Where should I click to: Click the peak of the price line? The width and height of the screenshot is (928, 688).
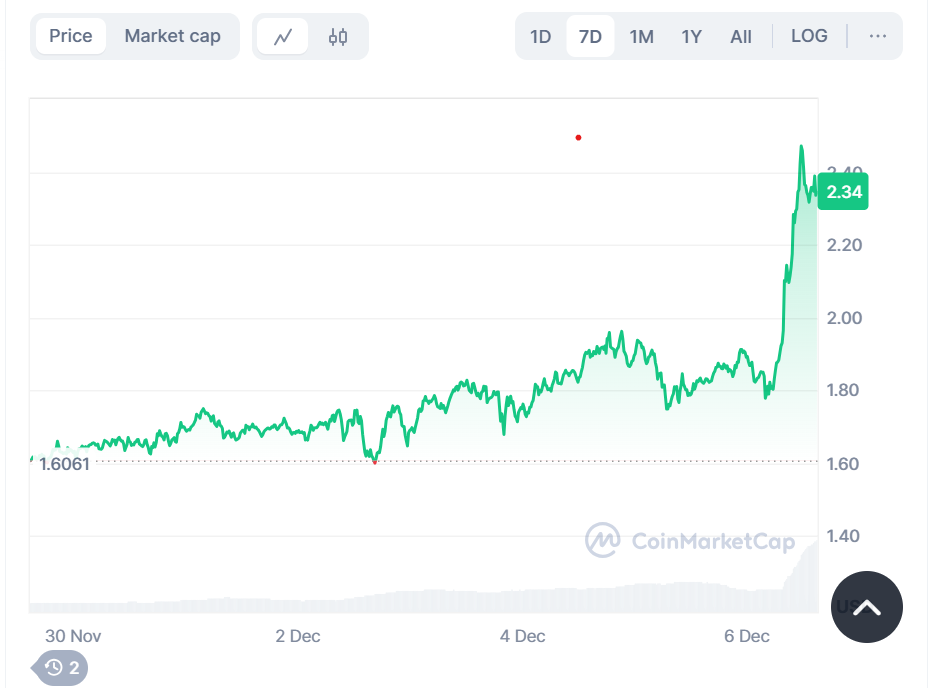pyautogui.click(x=801, y=147)
